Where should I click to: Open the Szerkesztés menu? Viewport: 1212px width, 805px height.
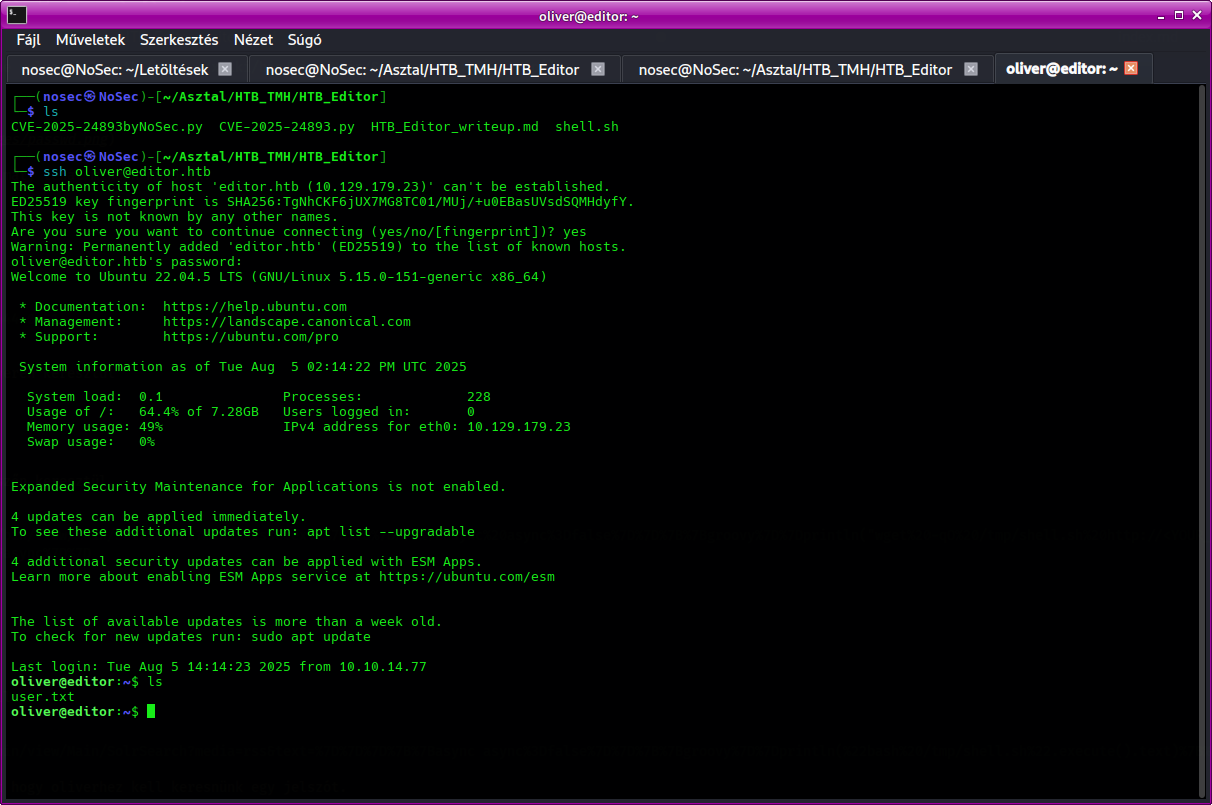point(179,40)
